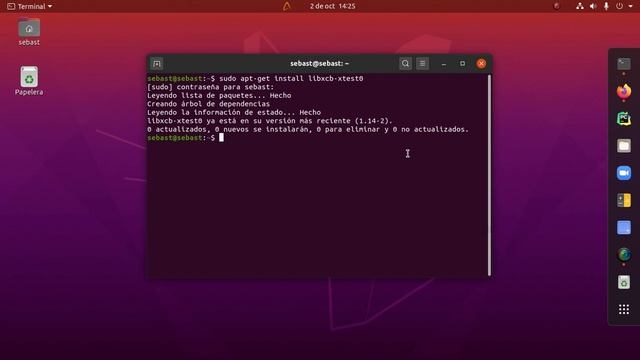Launch Terminal from the dock

pyautogui.click(x=624, y=64)
